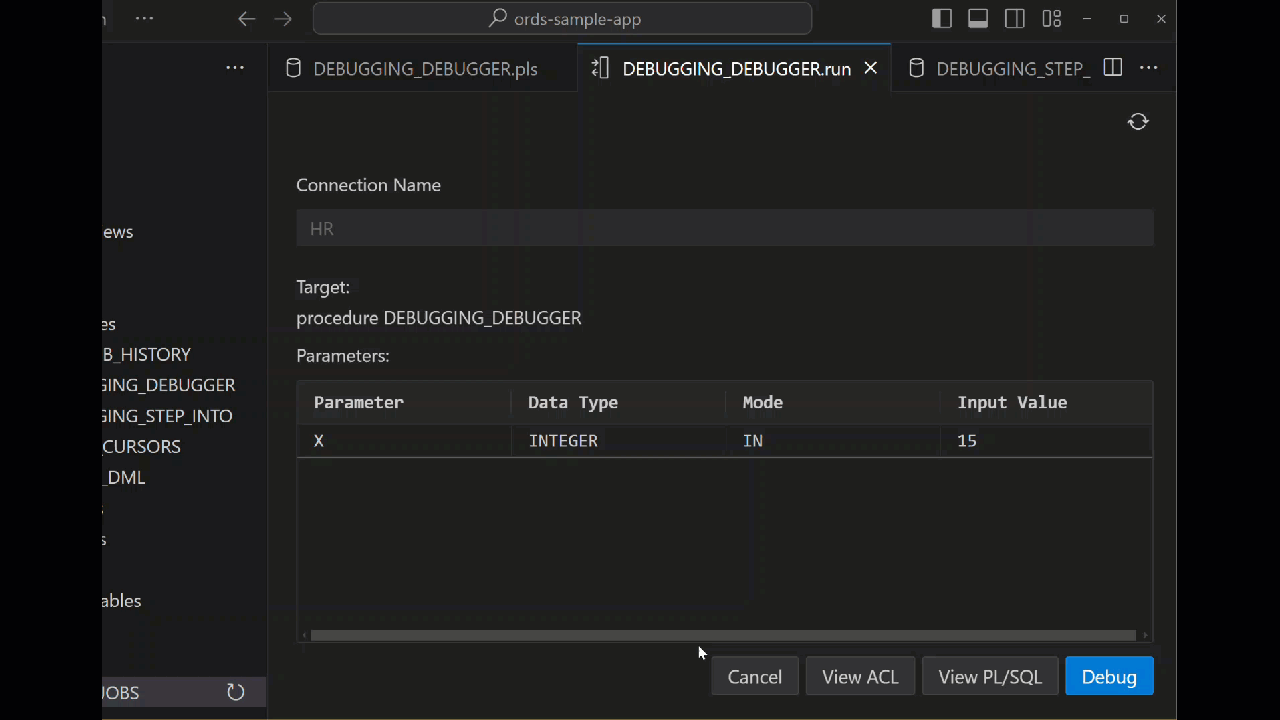Toggle the primary side bar layout icon
This screenshot has width=1280, height=720.
[941, 19]
